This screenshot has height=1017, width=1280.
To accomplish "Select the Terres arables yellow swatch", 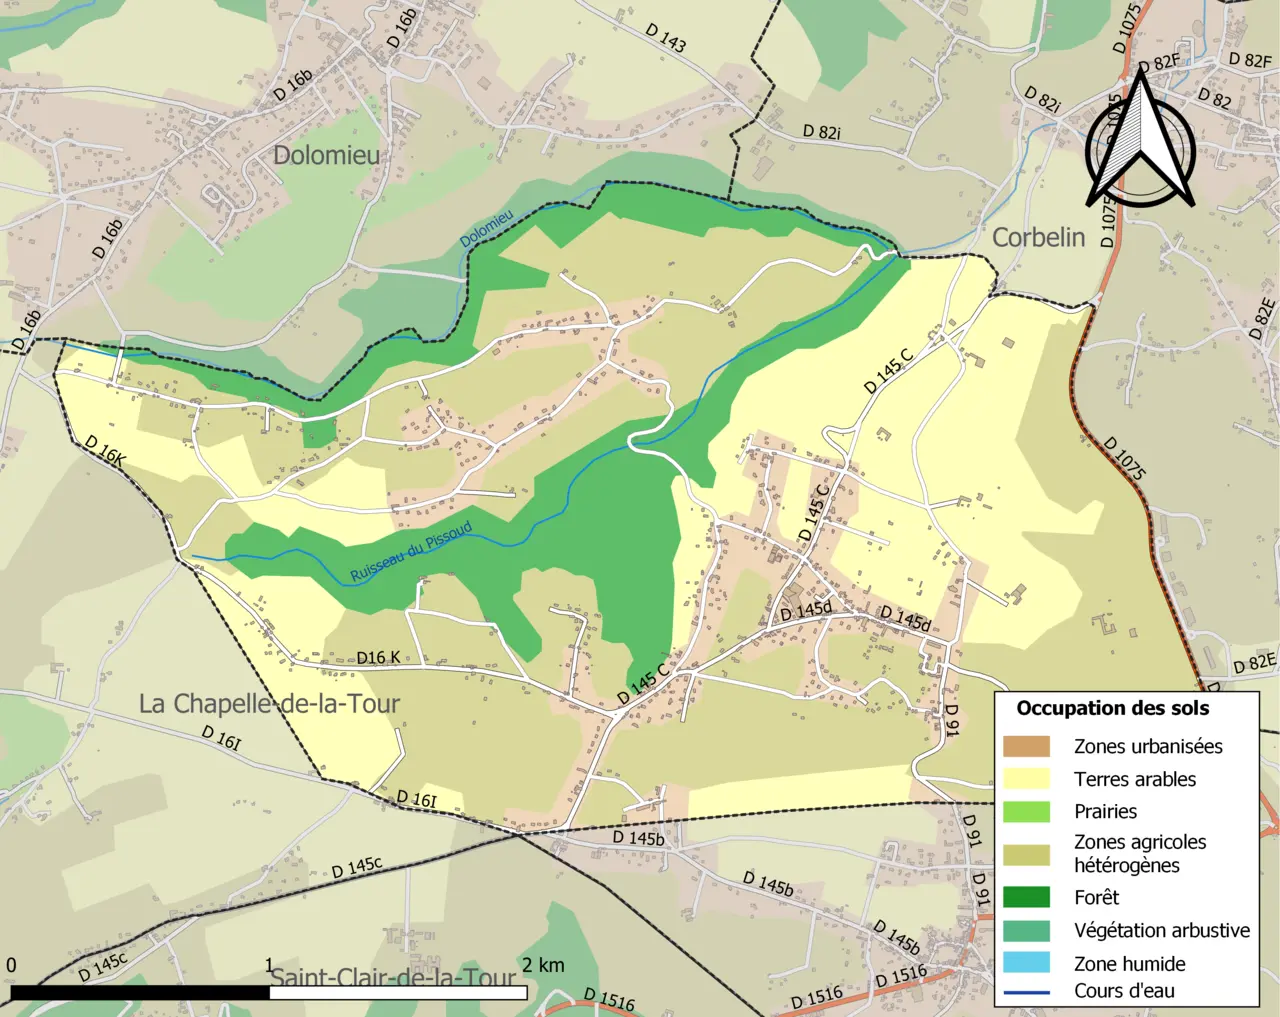I will (1027, 779).
